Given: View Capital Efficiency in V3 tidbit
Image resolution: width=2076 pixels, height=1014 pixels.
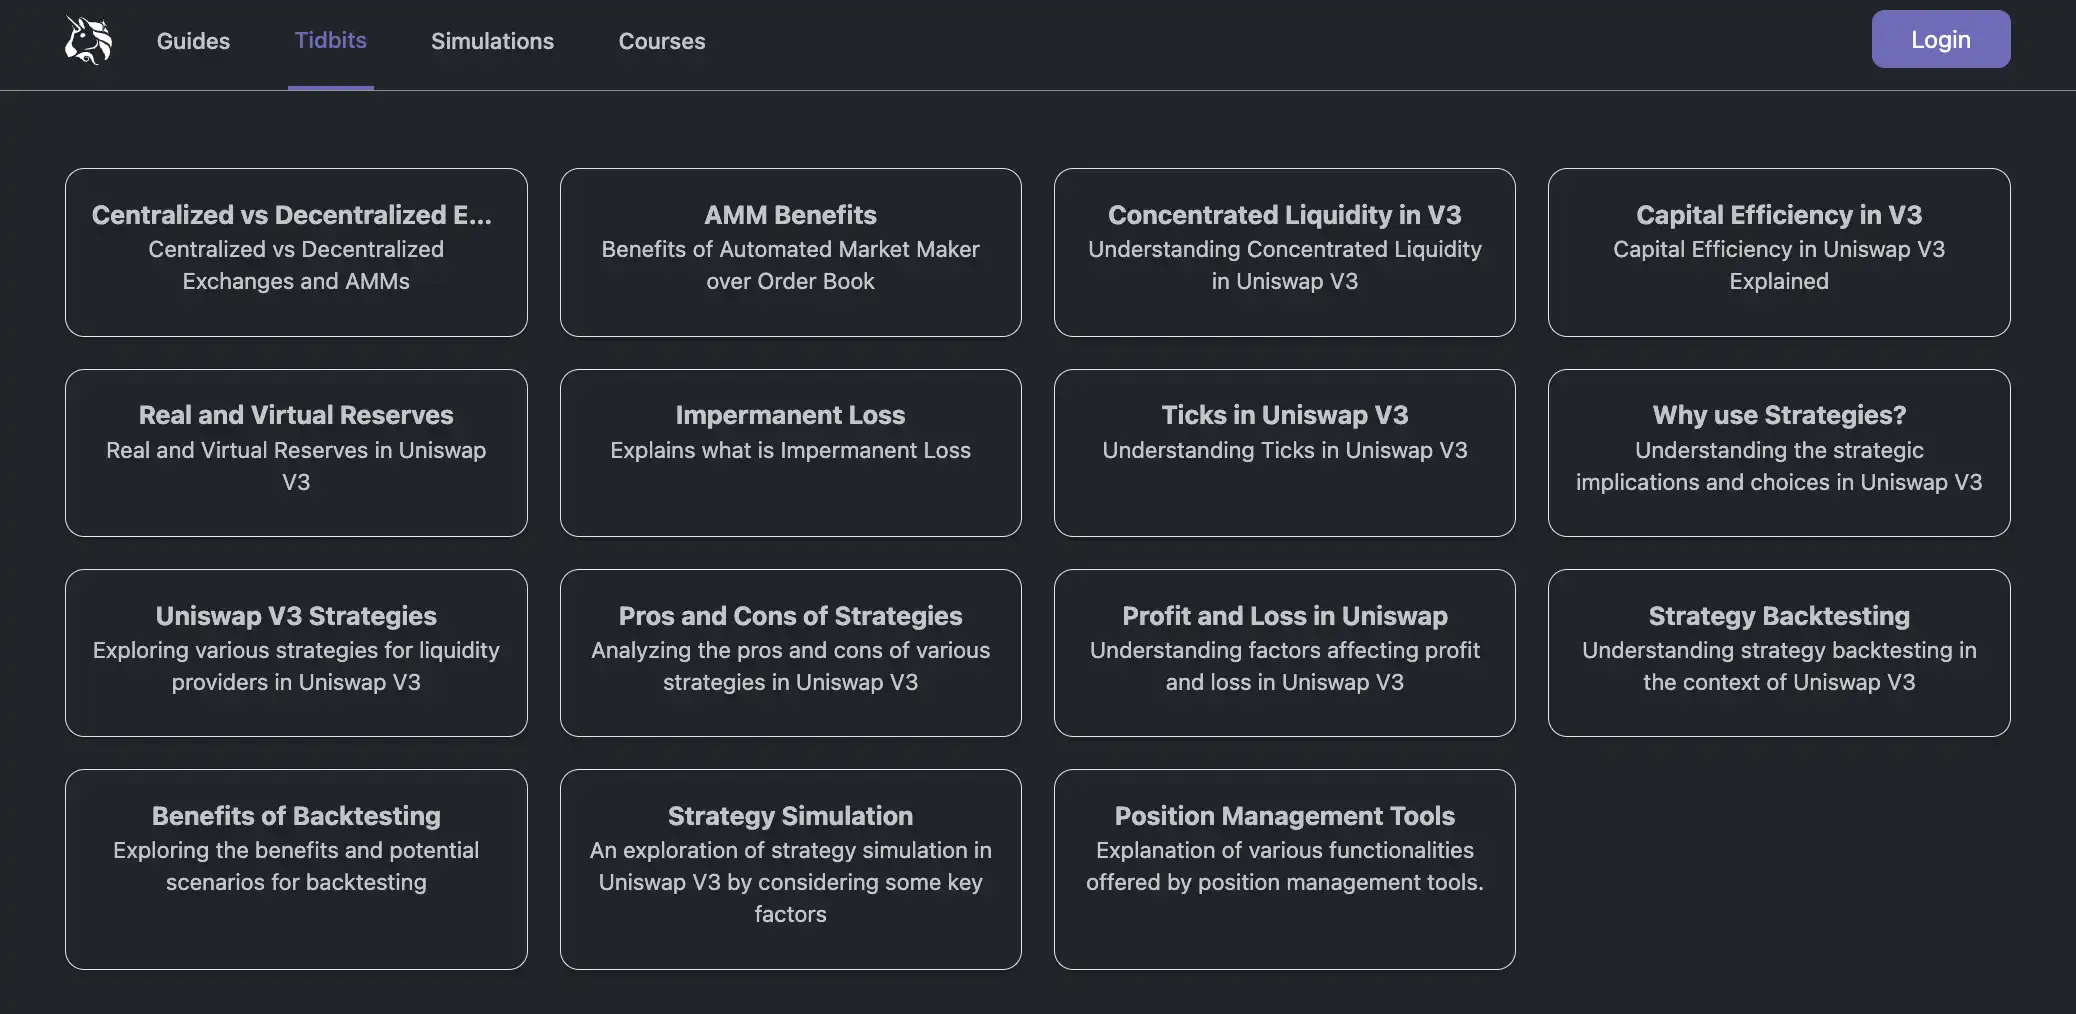Looking at the screenshot, I should point(1778,252).
